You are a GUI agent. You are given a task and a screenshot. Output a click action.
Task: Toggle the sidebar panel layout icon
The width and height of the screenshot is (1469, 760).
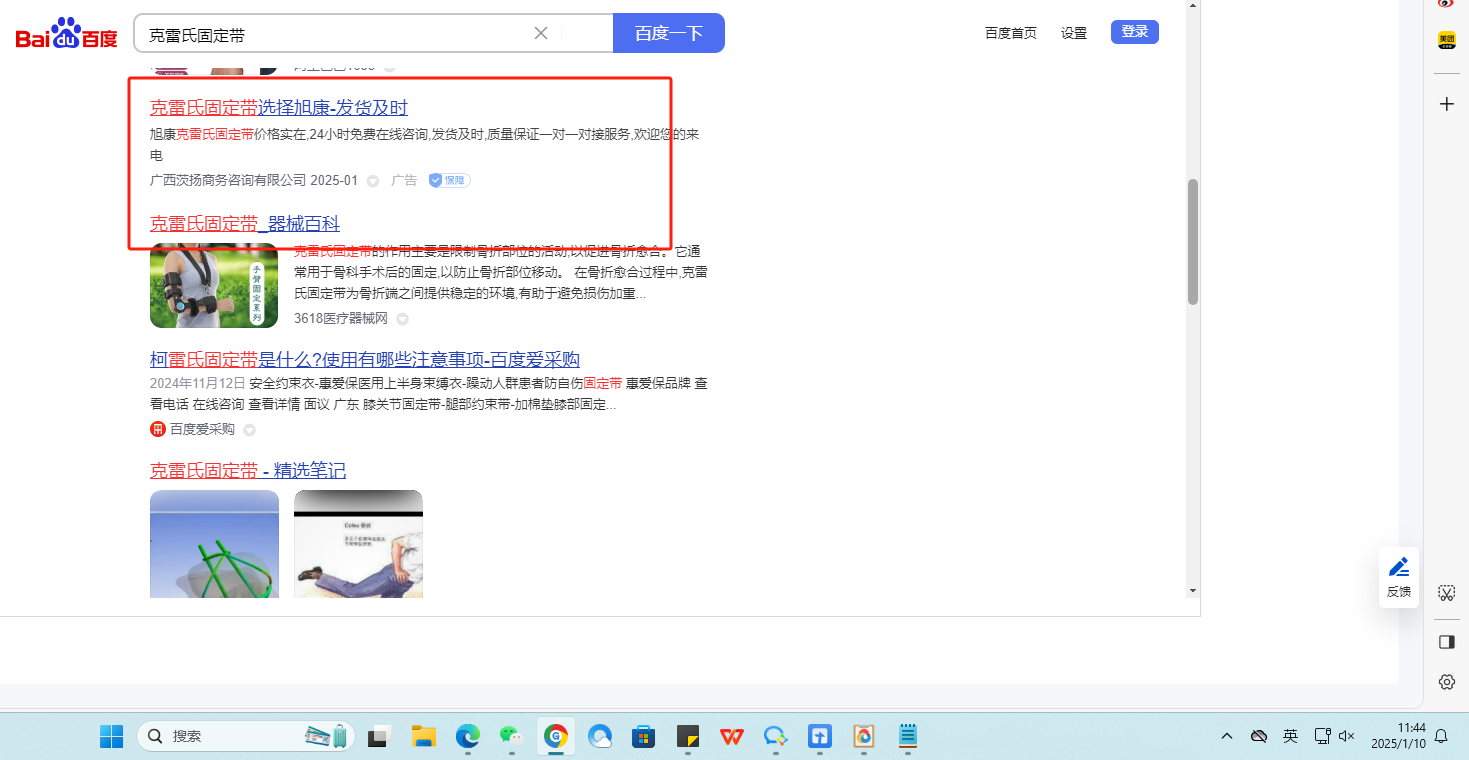point(1446,642)
